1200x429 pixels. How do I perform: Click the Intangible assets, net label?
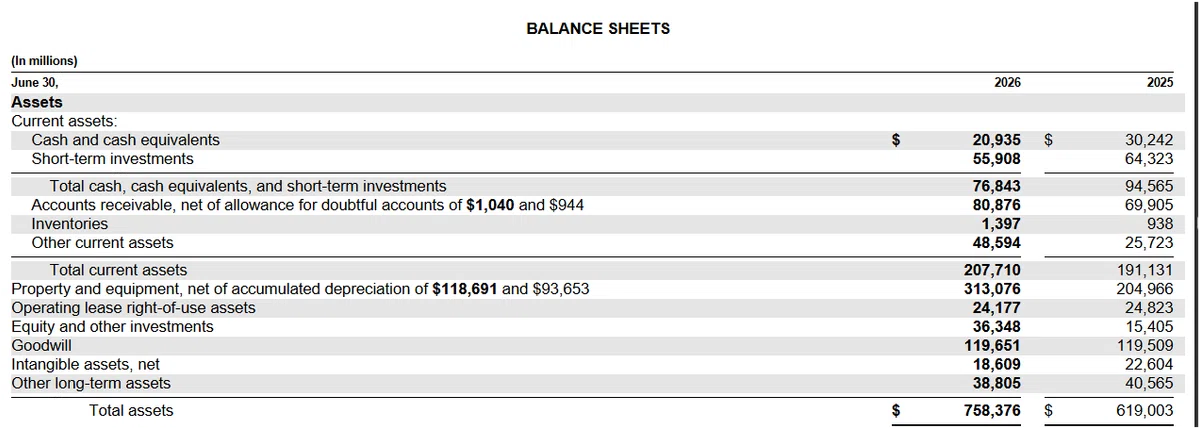85,365
